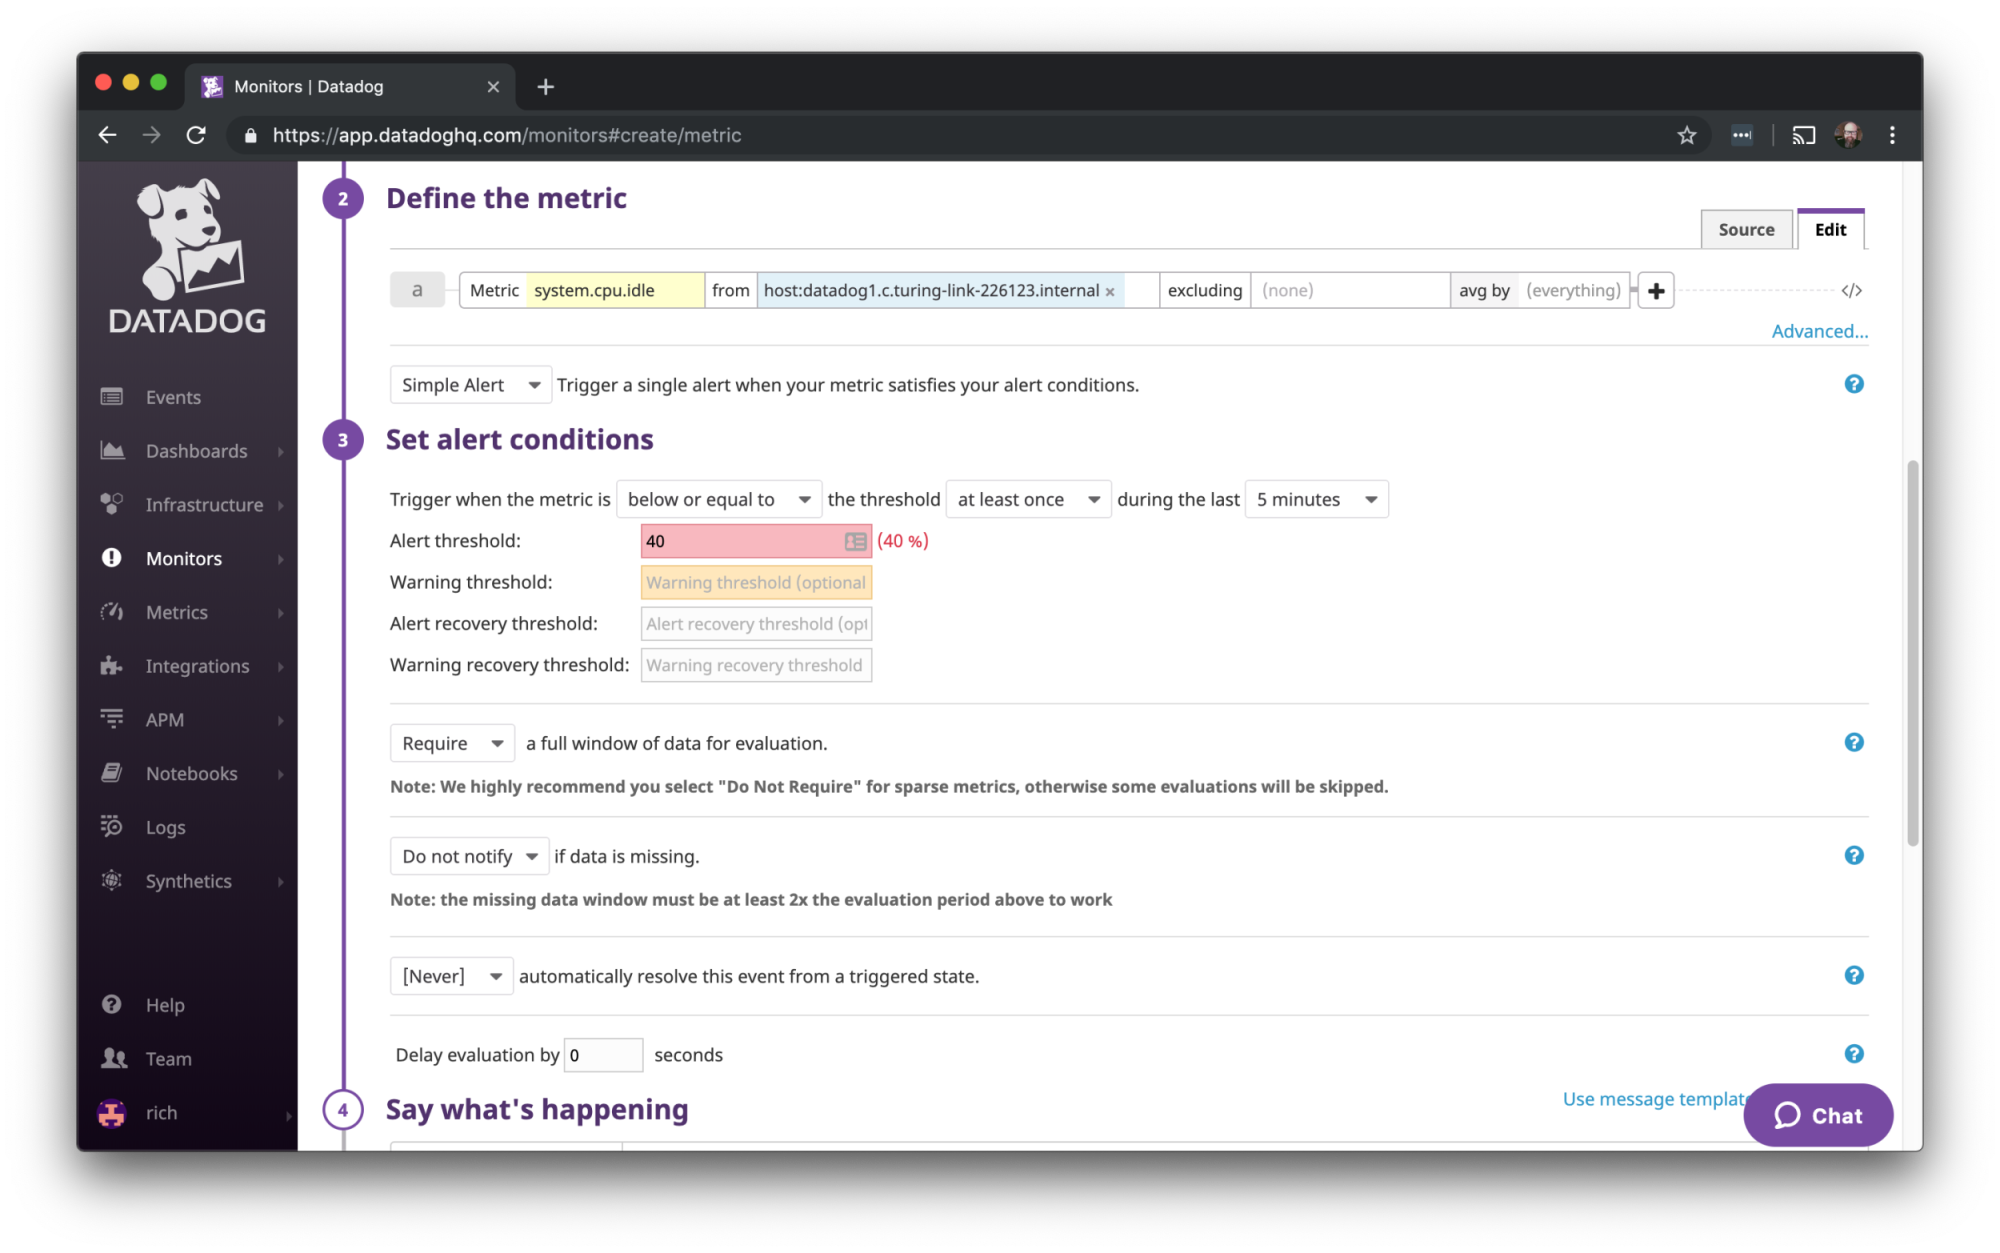The width and height of the screenshot is (2000, 1253).
Task: Navigate to Logs section in sidebar
Action: [163, 826]
